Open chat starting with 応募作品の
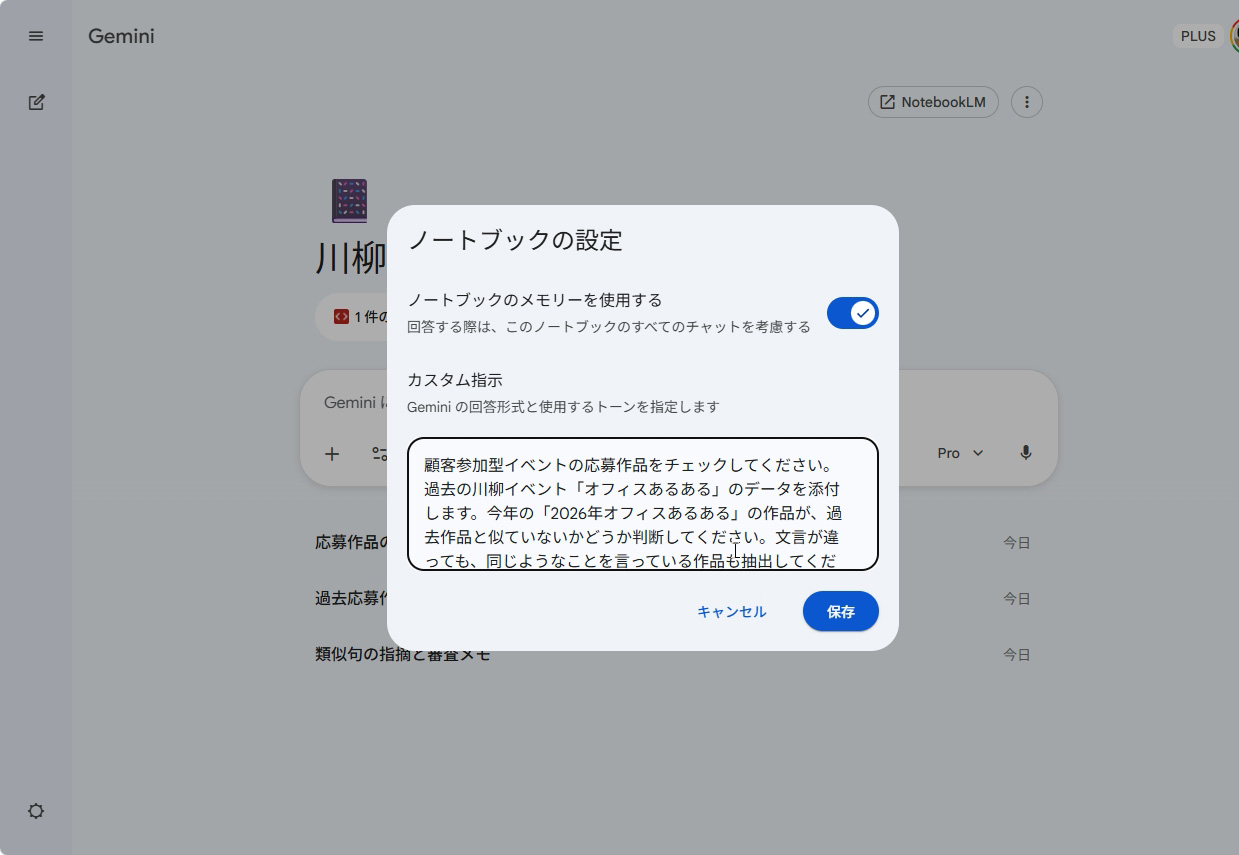The image size is (1239, 855). tap(351, 542)
